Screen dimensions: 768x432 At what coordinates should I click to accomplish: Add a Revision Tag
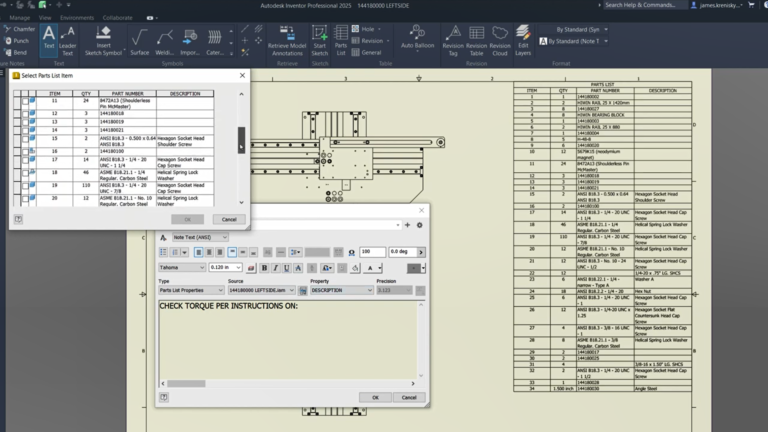coord(453,40)
